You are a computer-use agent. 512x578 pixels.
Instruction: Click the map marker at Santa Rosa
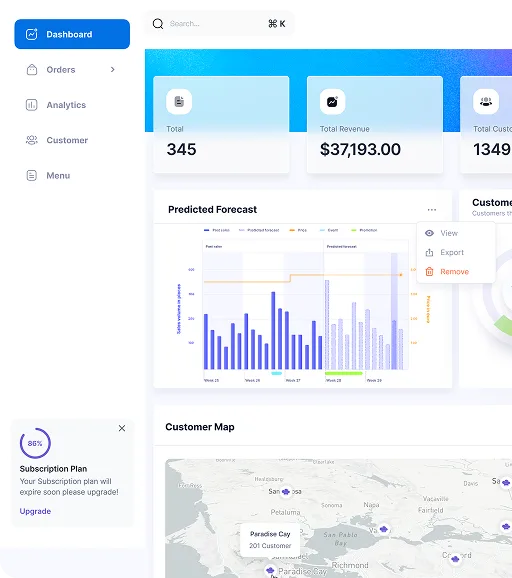click(x=286, y=491)
